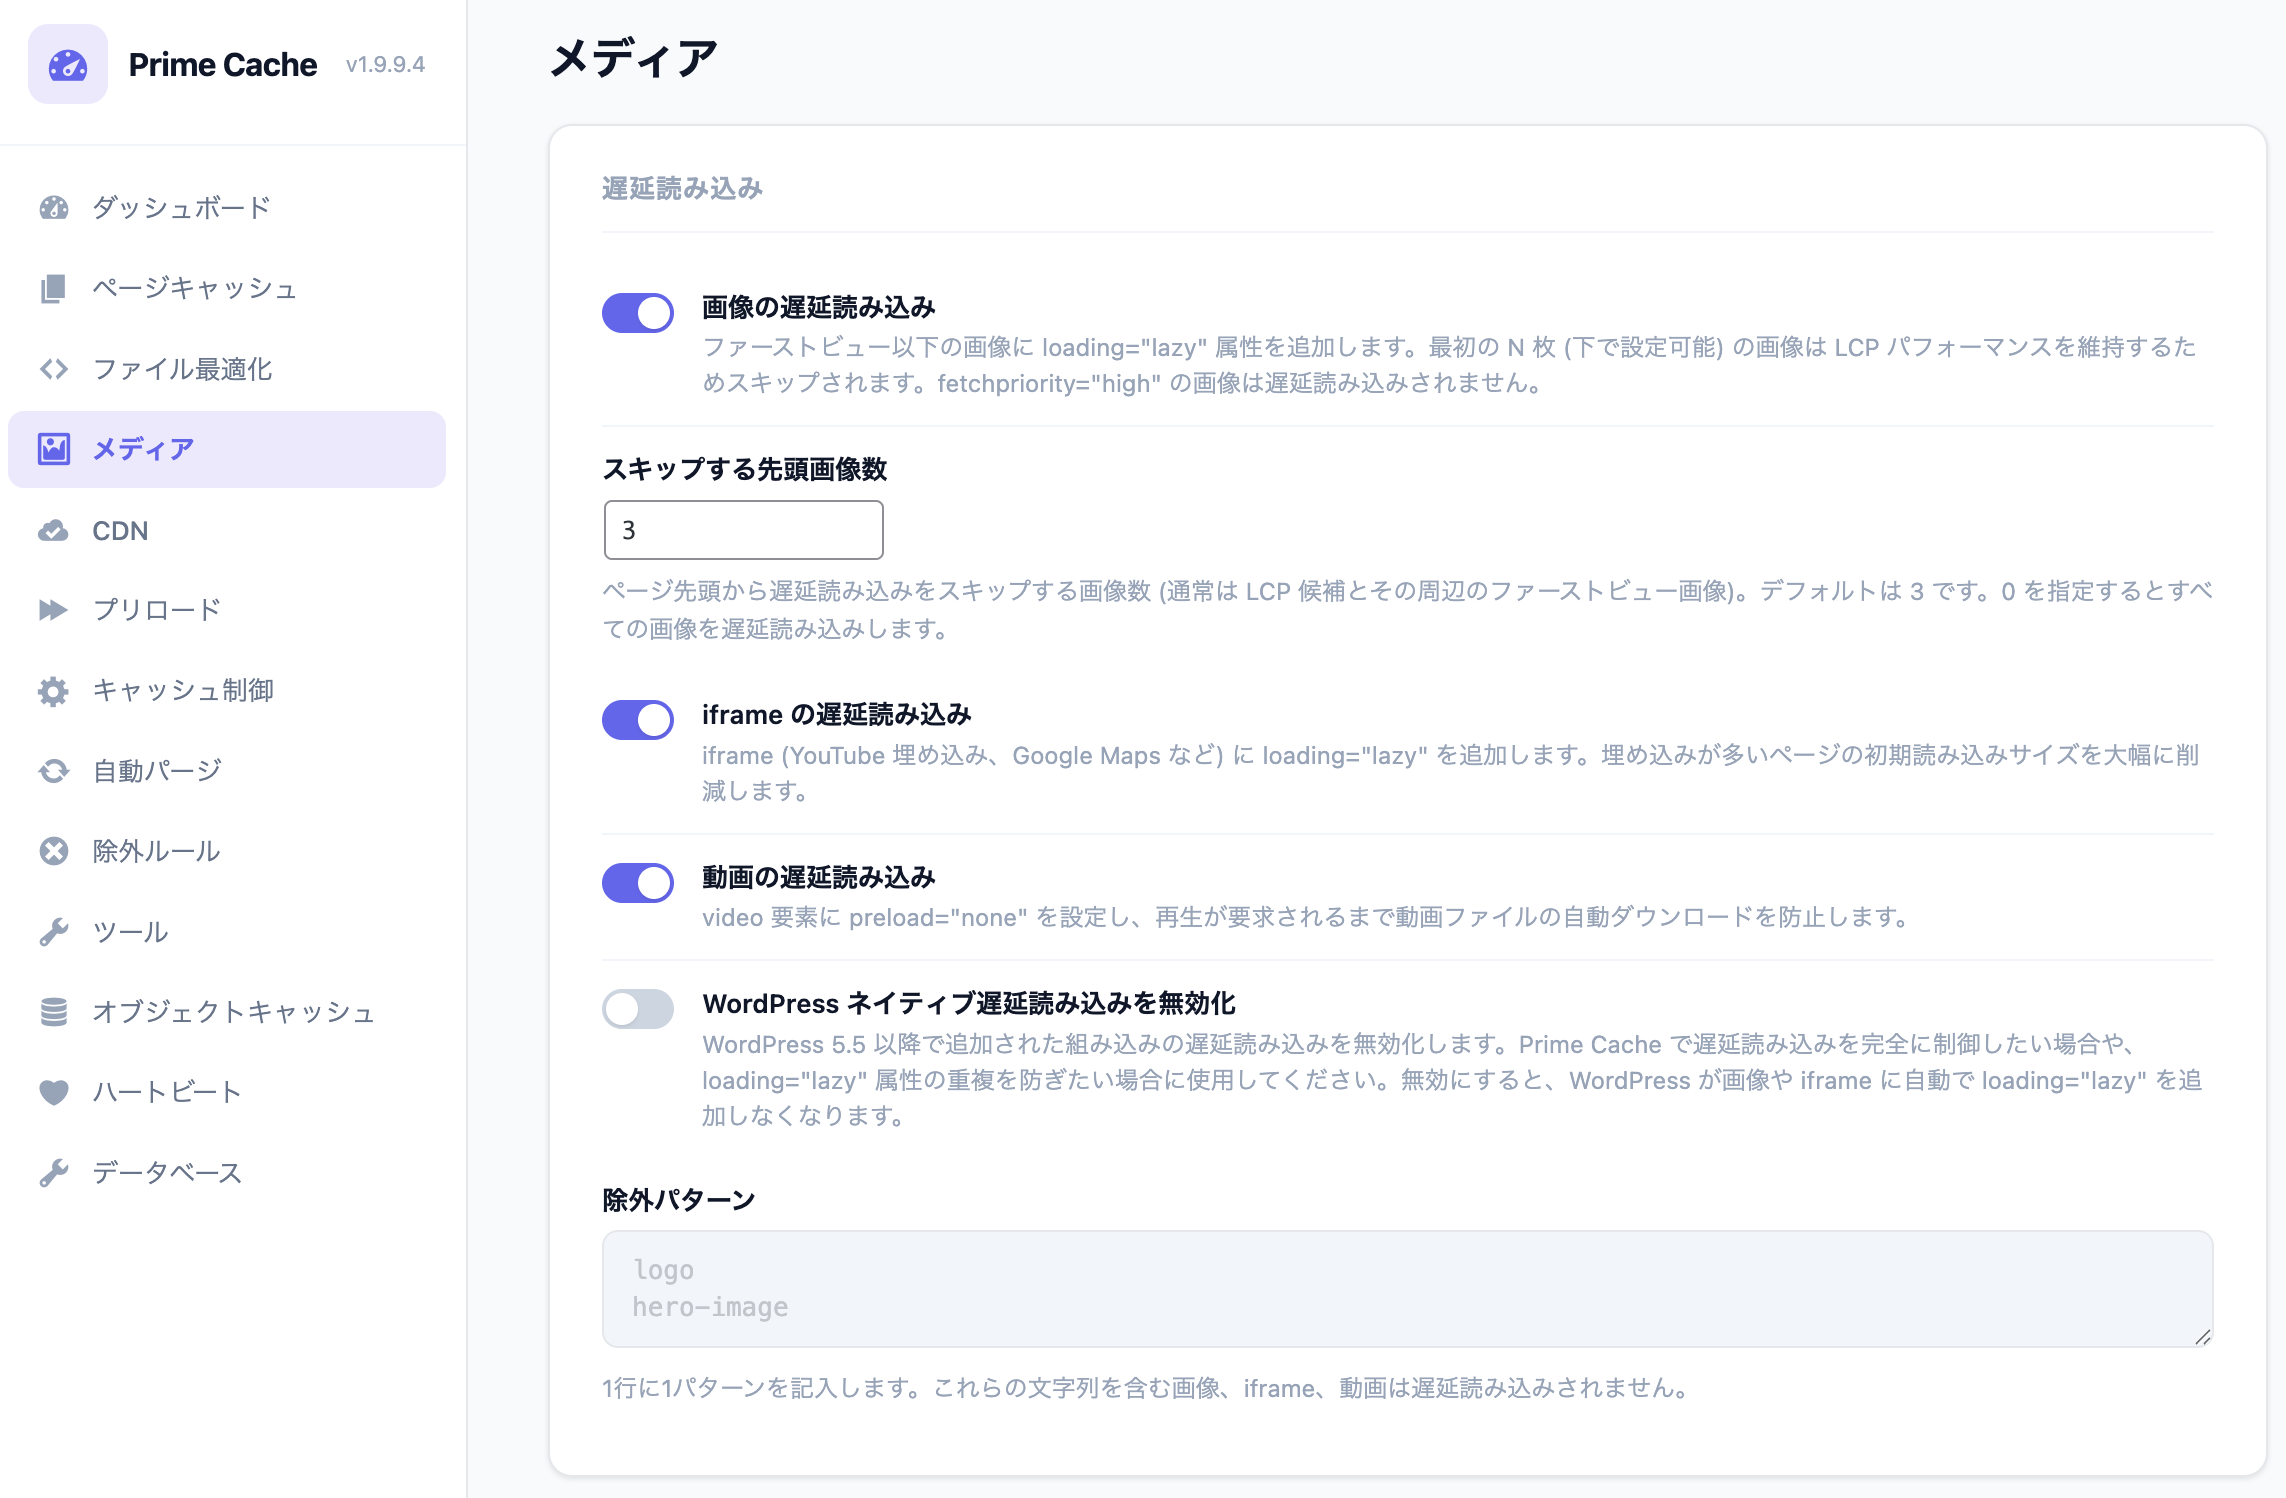This screenshot has height=1498, width=2286.
Task: Enable WordPress ネイティブ遅延読み込みを無効化 toggle
Action: click(x=638, y=1009)
